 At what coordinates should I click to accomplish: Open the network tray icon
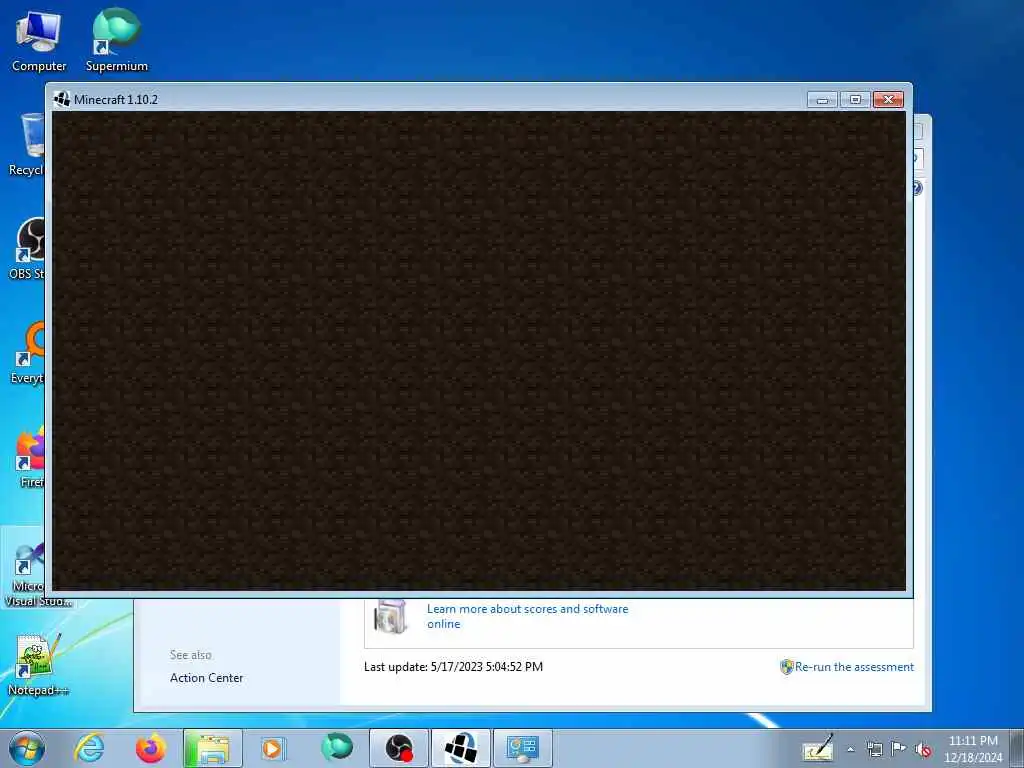tap(874, 749)
